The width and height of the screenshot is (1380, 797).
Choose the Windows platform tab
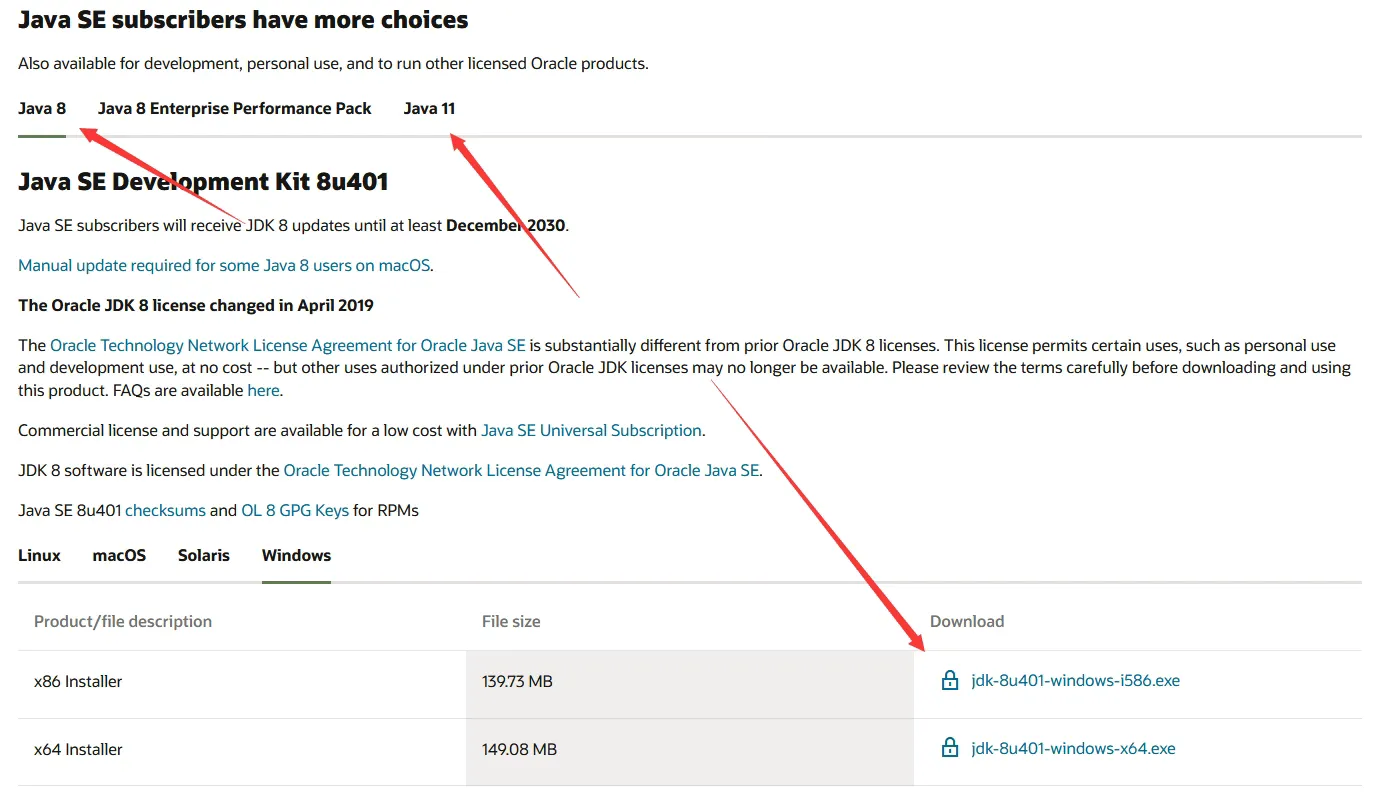coord(296,555)
